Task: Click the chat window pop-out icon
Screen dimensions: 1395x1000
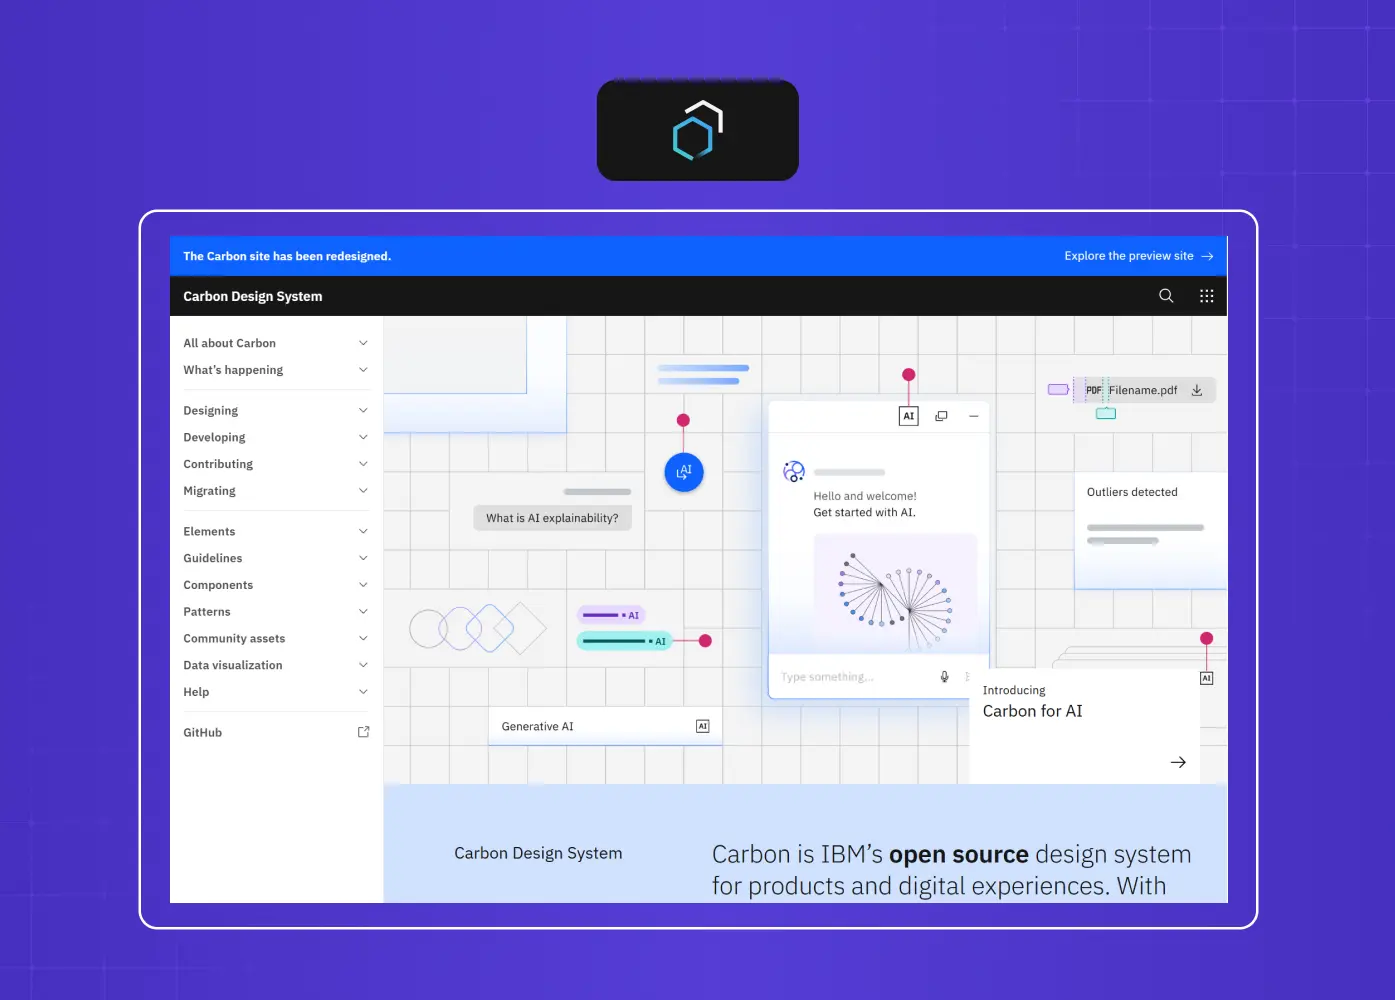Action: [941, 416]
